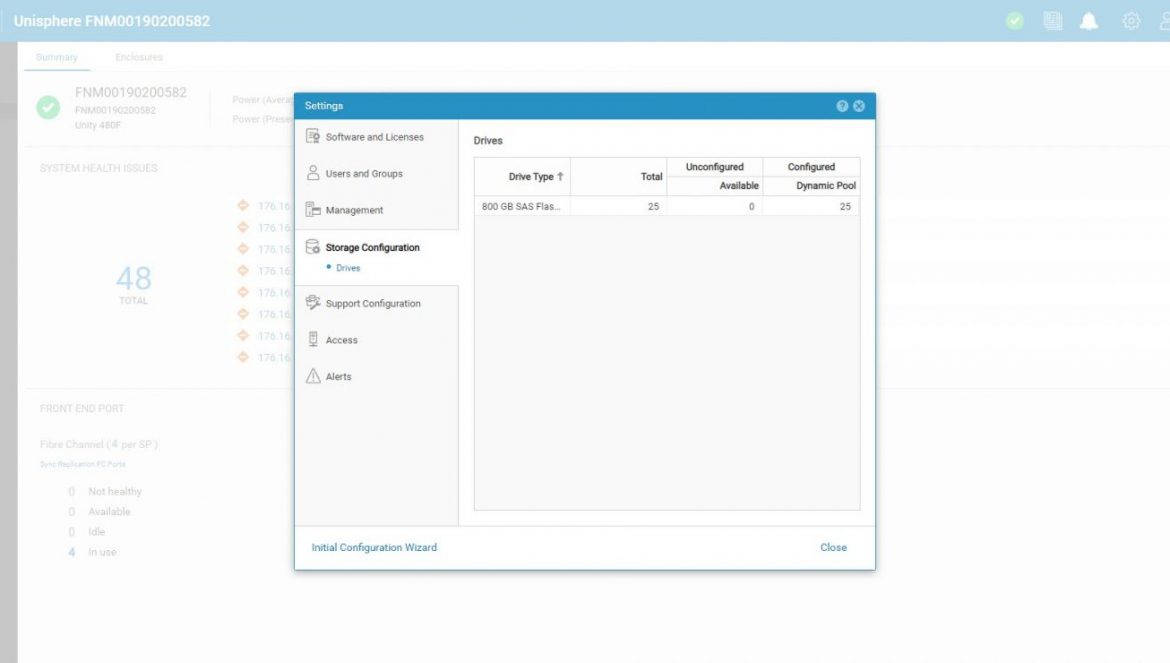Open Users and Groups settings section

[x=364, y=174]
